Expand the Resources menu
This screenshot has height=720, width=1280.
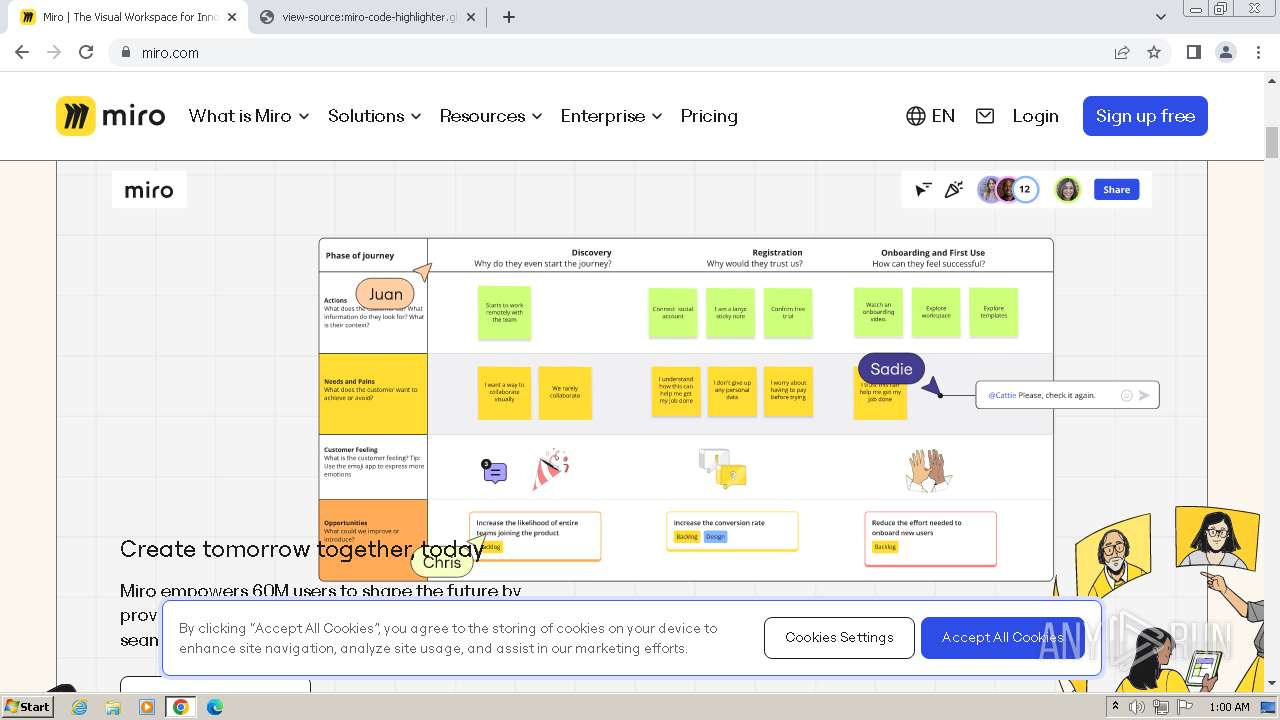tap(491, 116)
